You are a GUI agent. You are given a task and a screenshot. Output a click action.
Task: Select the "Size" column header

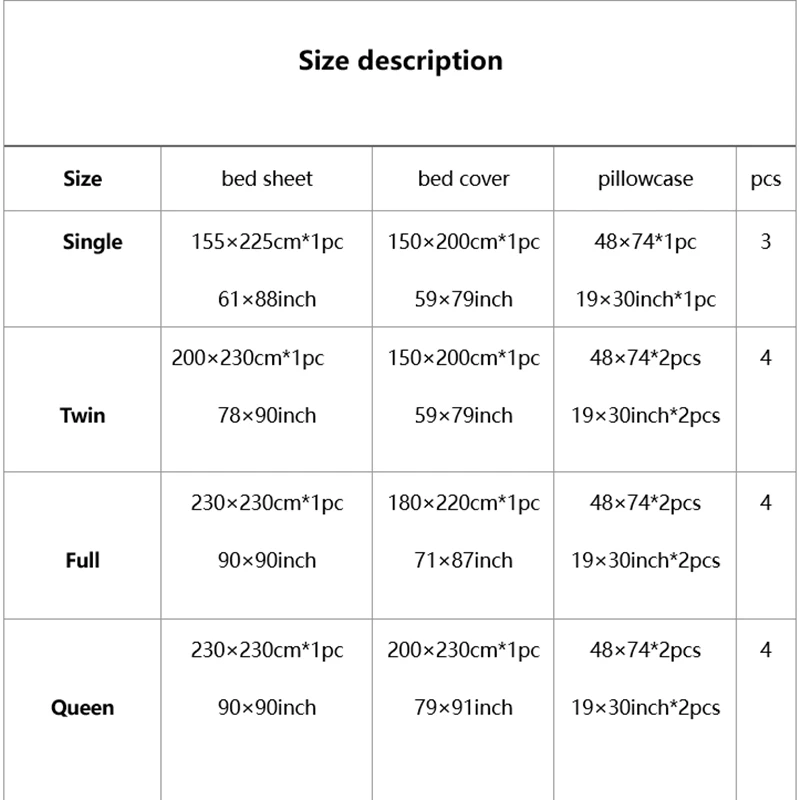(x=82, y=179)
